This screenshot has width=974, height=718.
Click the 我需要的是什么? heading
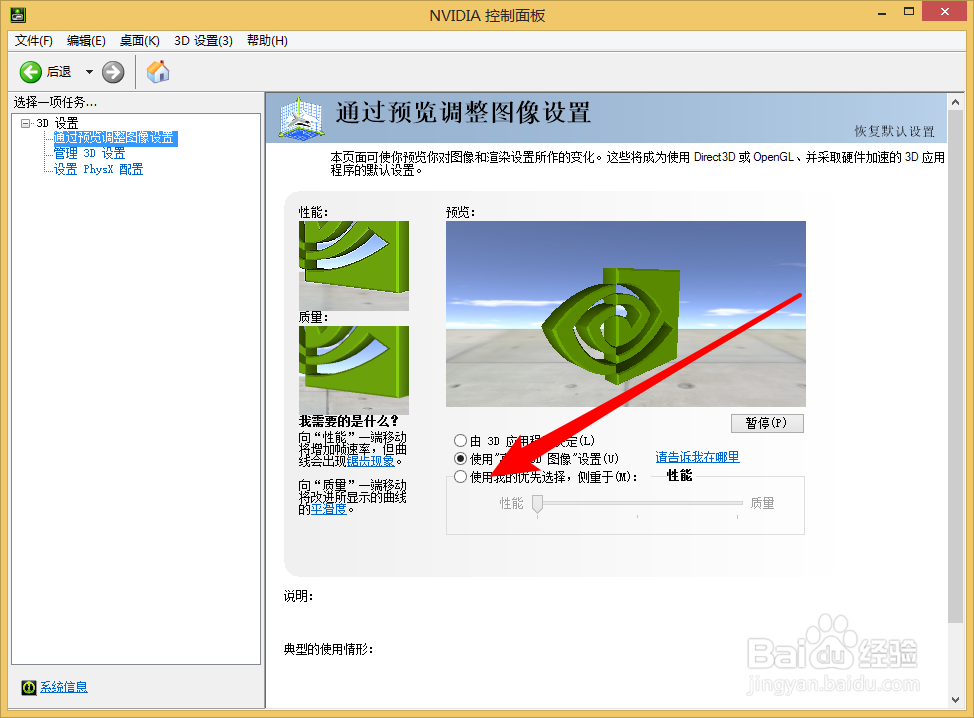click(348, 421)
